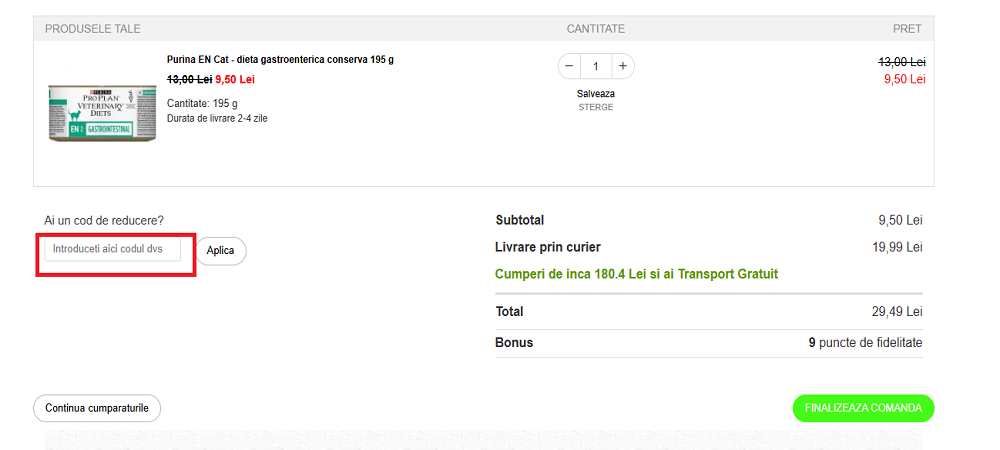
Task: Click Salveaza under the quantity selector
Action: [x=596, y=94]
